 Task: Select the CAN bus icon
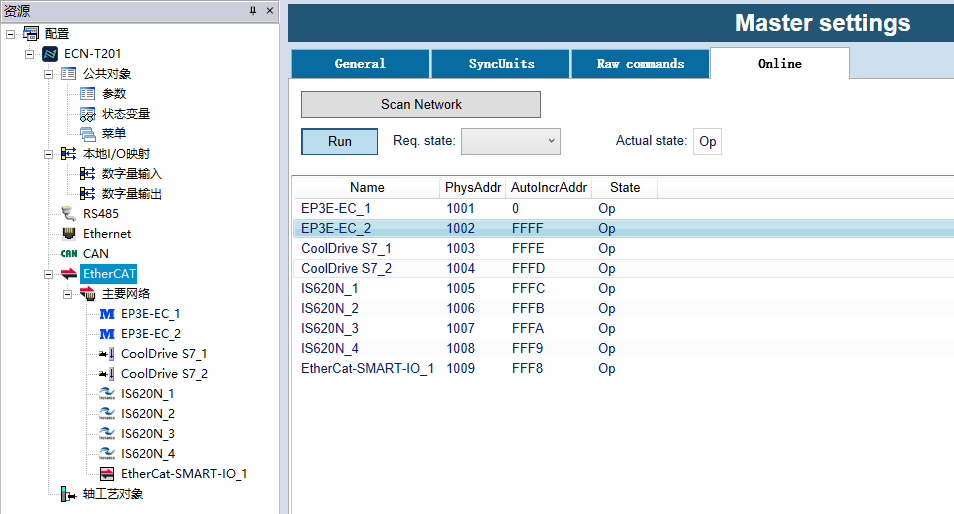[68, 254]
